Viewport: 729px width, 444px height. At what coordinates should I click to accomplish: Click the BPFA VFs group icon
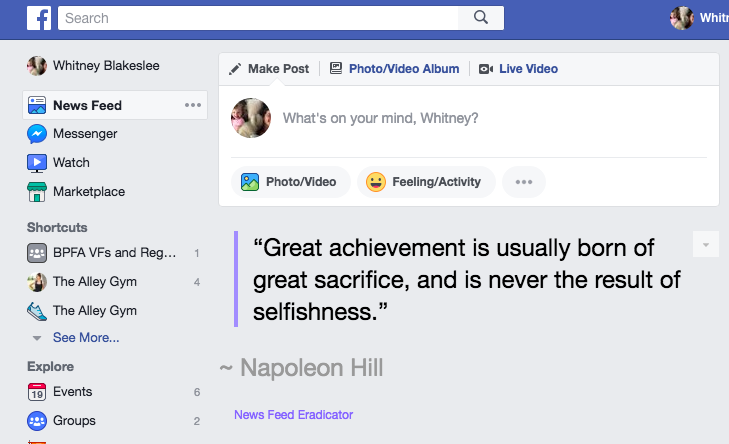[x=37, y=253]
